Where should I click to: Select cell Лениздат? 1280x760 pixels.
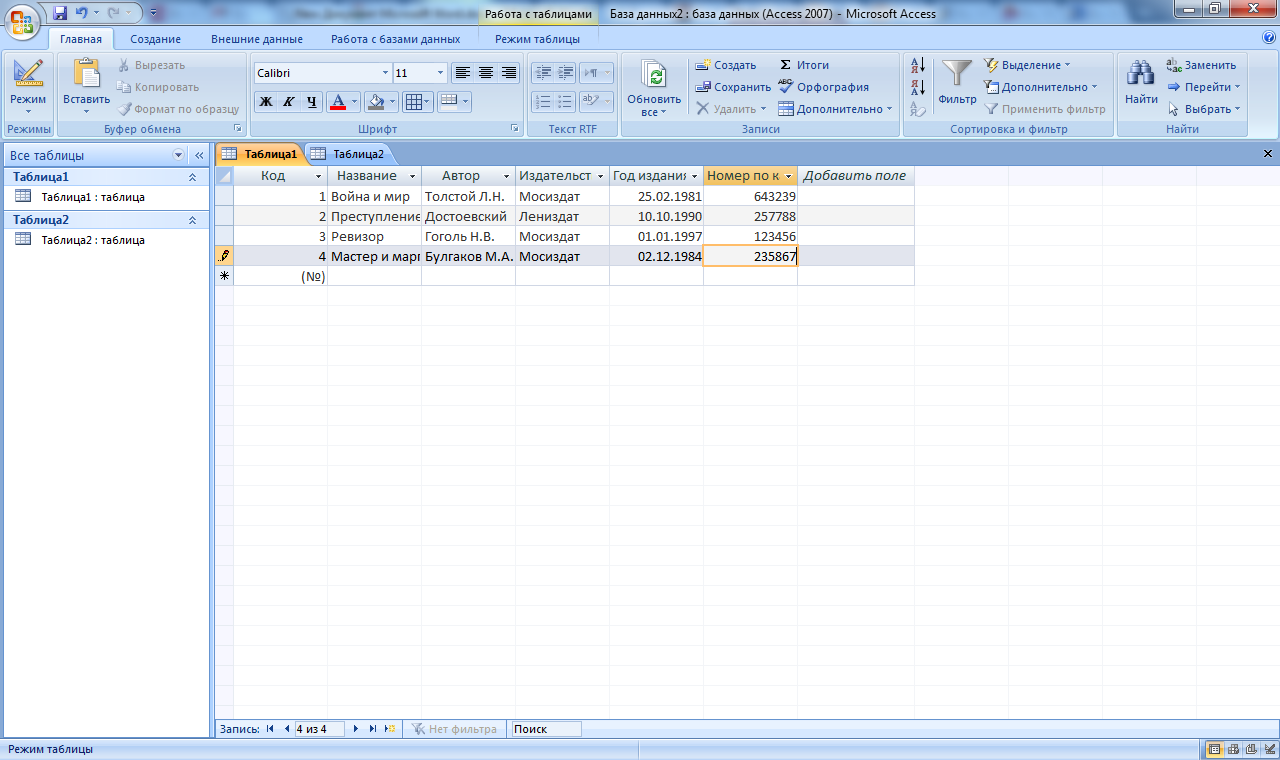point(562,216)
